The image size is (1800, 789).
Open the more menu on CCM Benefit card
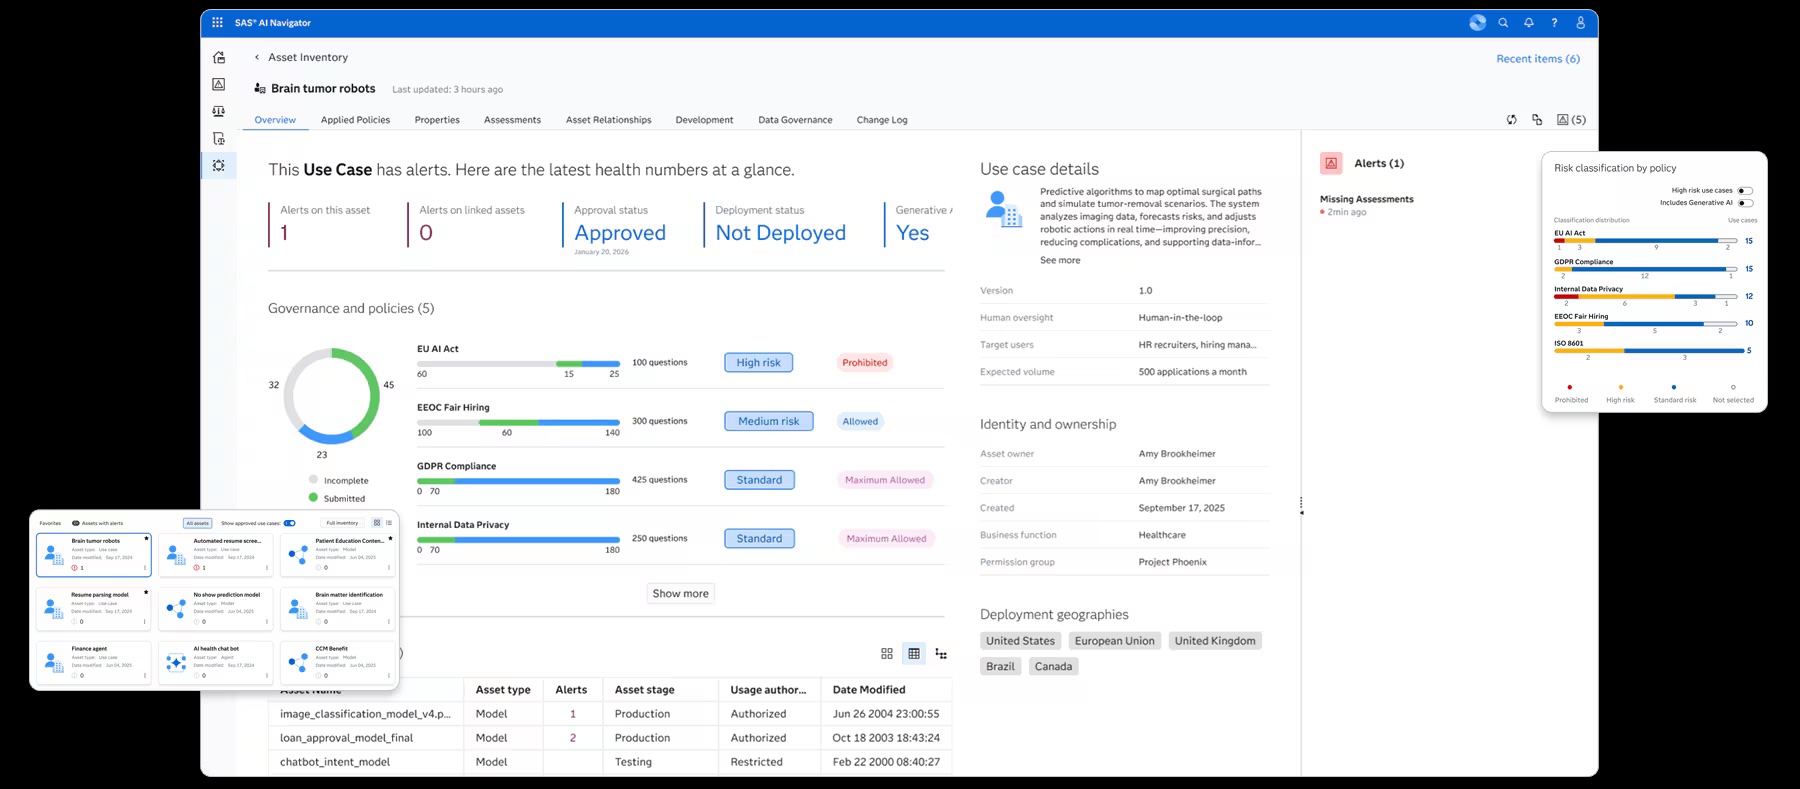pyautogui.click(x=389, y=676)
